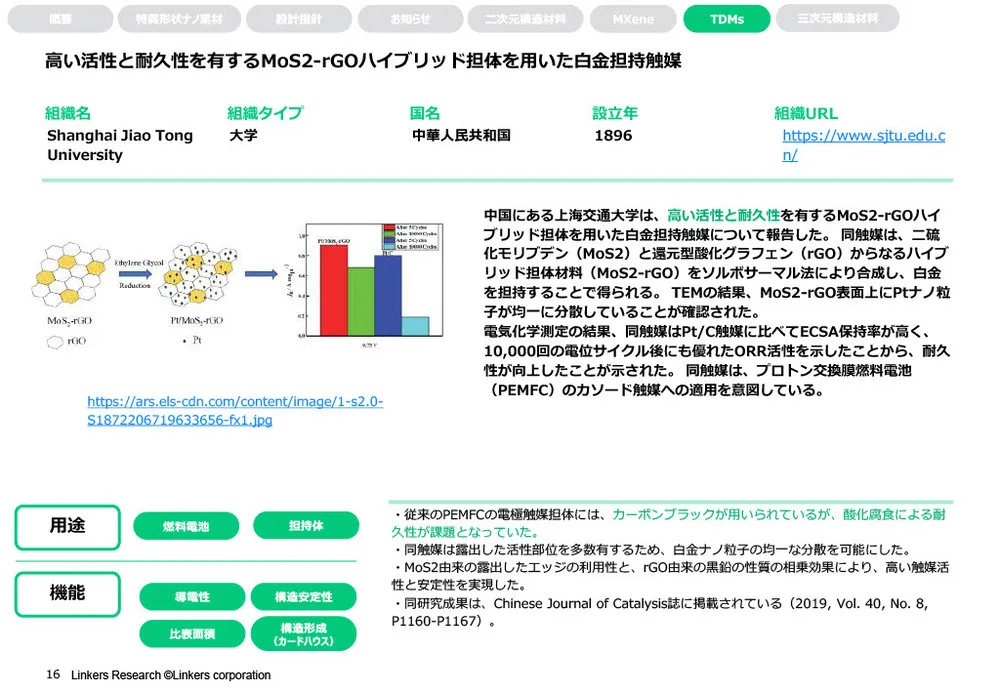Select the MXene tab

pos(633,18)
